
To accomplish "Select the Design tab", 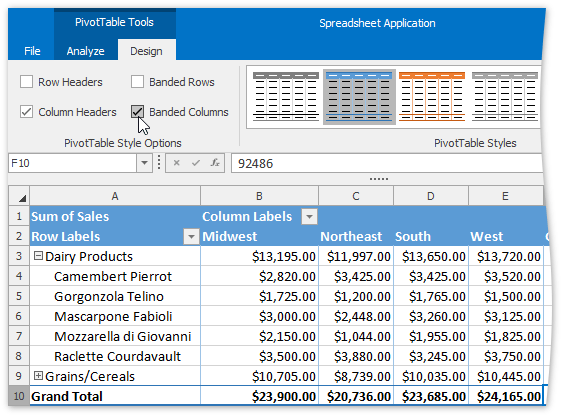I will click(x=146, y=51).
